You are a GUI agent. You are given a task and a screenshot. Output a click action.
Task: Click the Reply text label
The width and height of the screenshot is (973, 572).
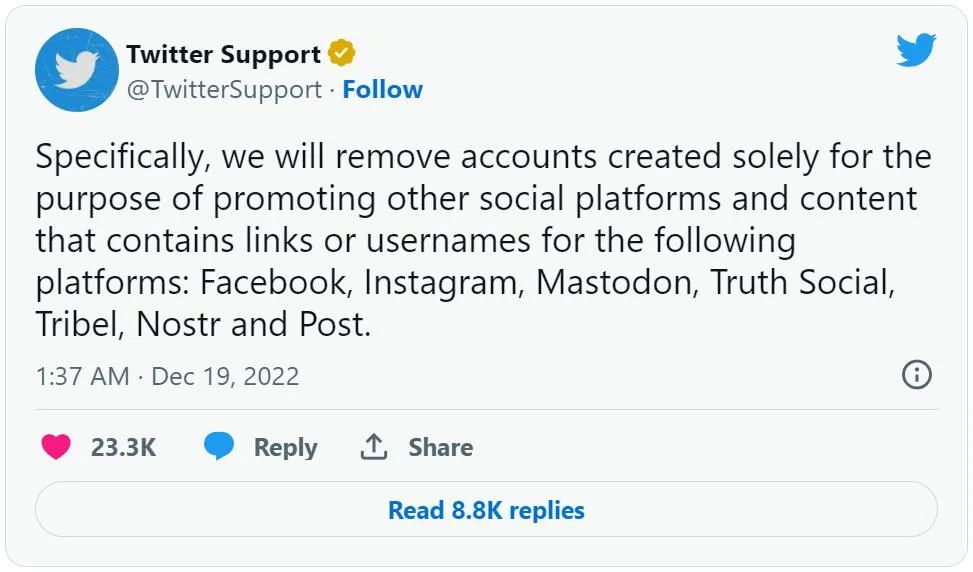click(285, 448)
